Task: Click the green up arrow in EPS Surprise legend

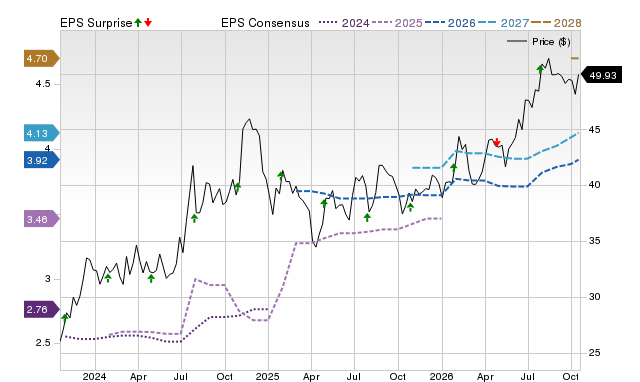Action: coord(138,22)
